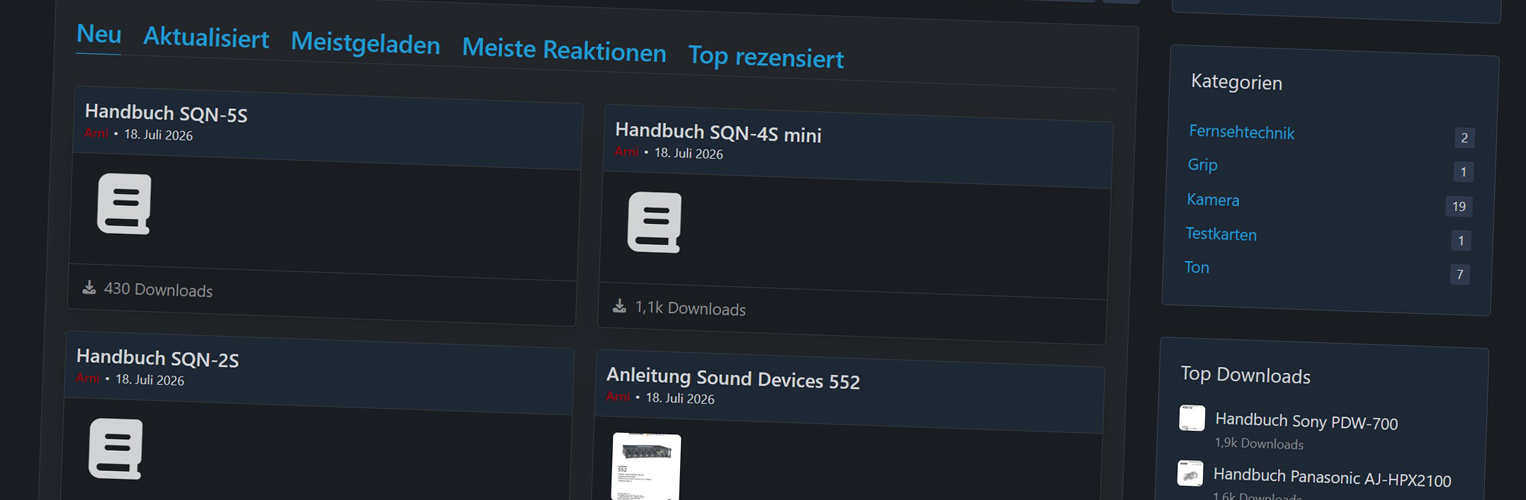
Task: Open the Fernsehtechnik category
Action: (1242, 132)
